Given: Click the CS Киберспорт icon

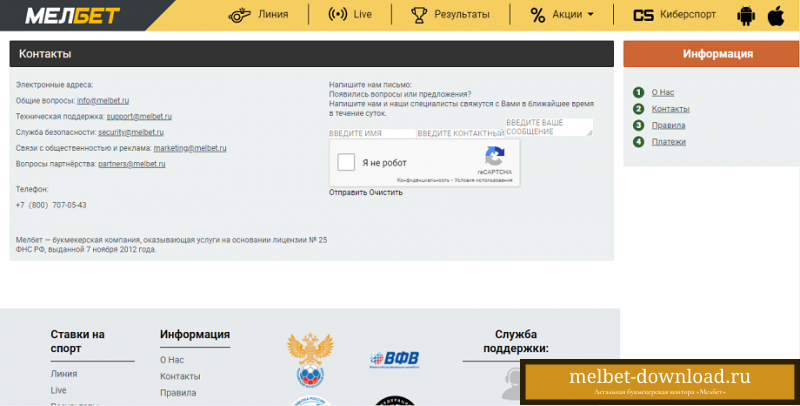Looking at the screenshot, I should [643, 15].
